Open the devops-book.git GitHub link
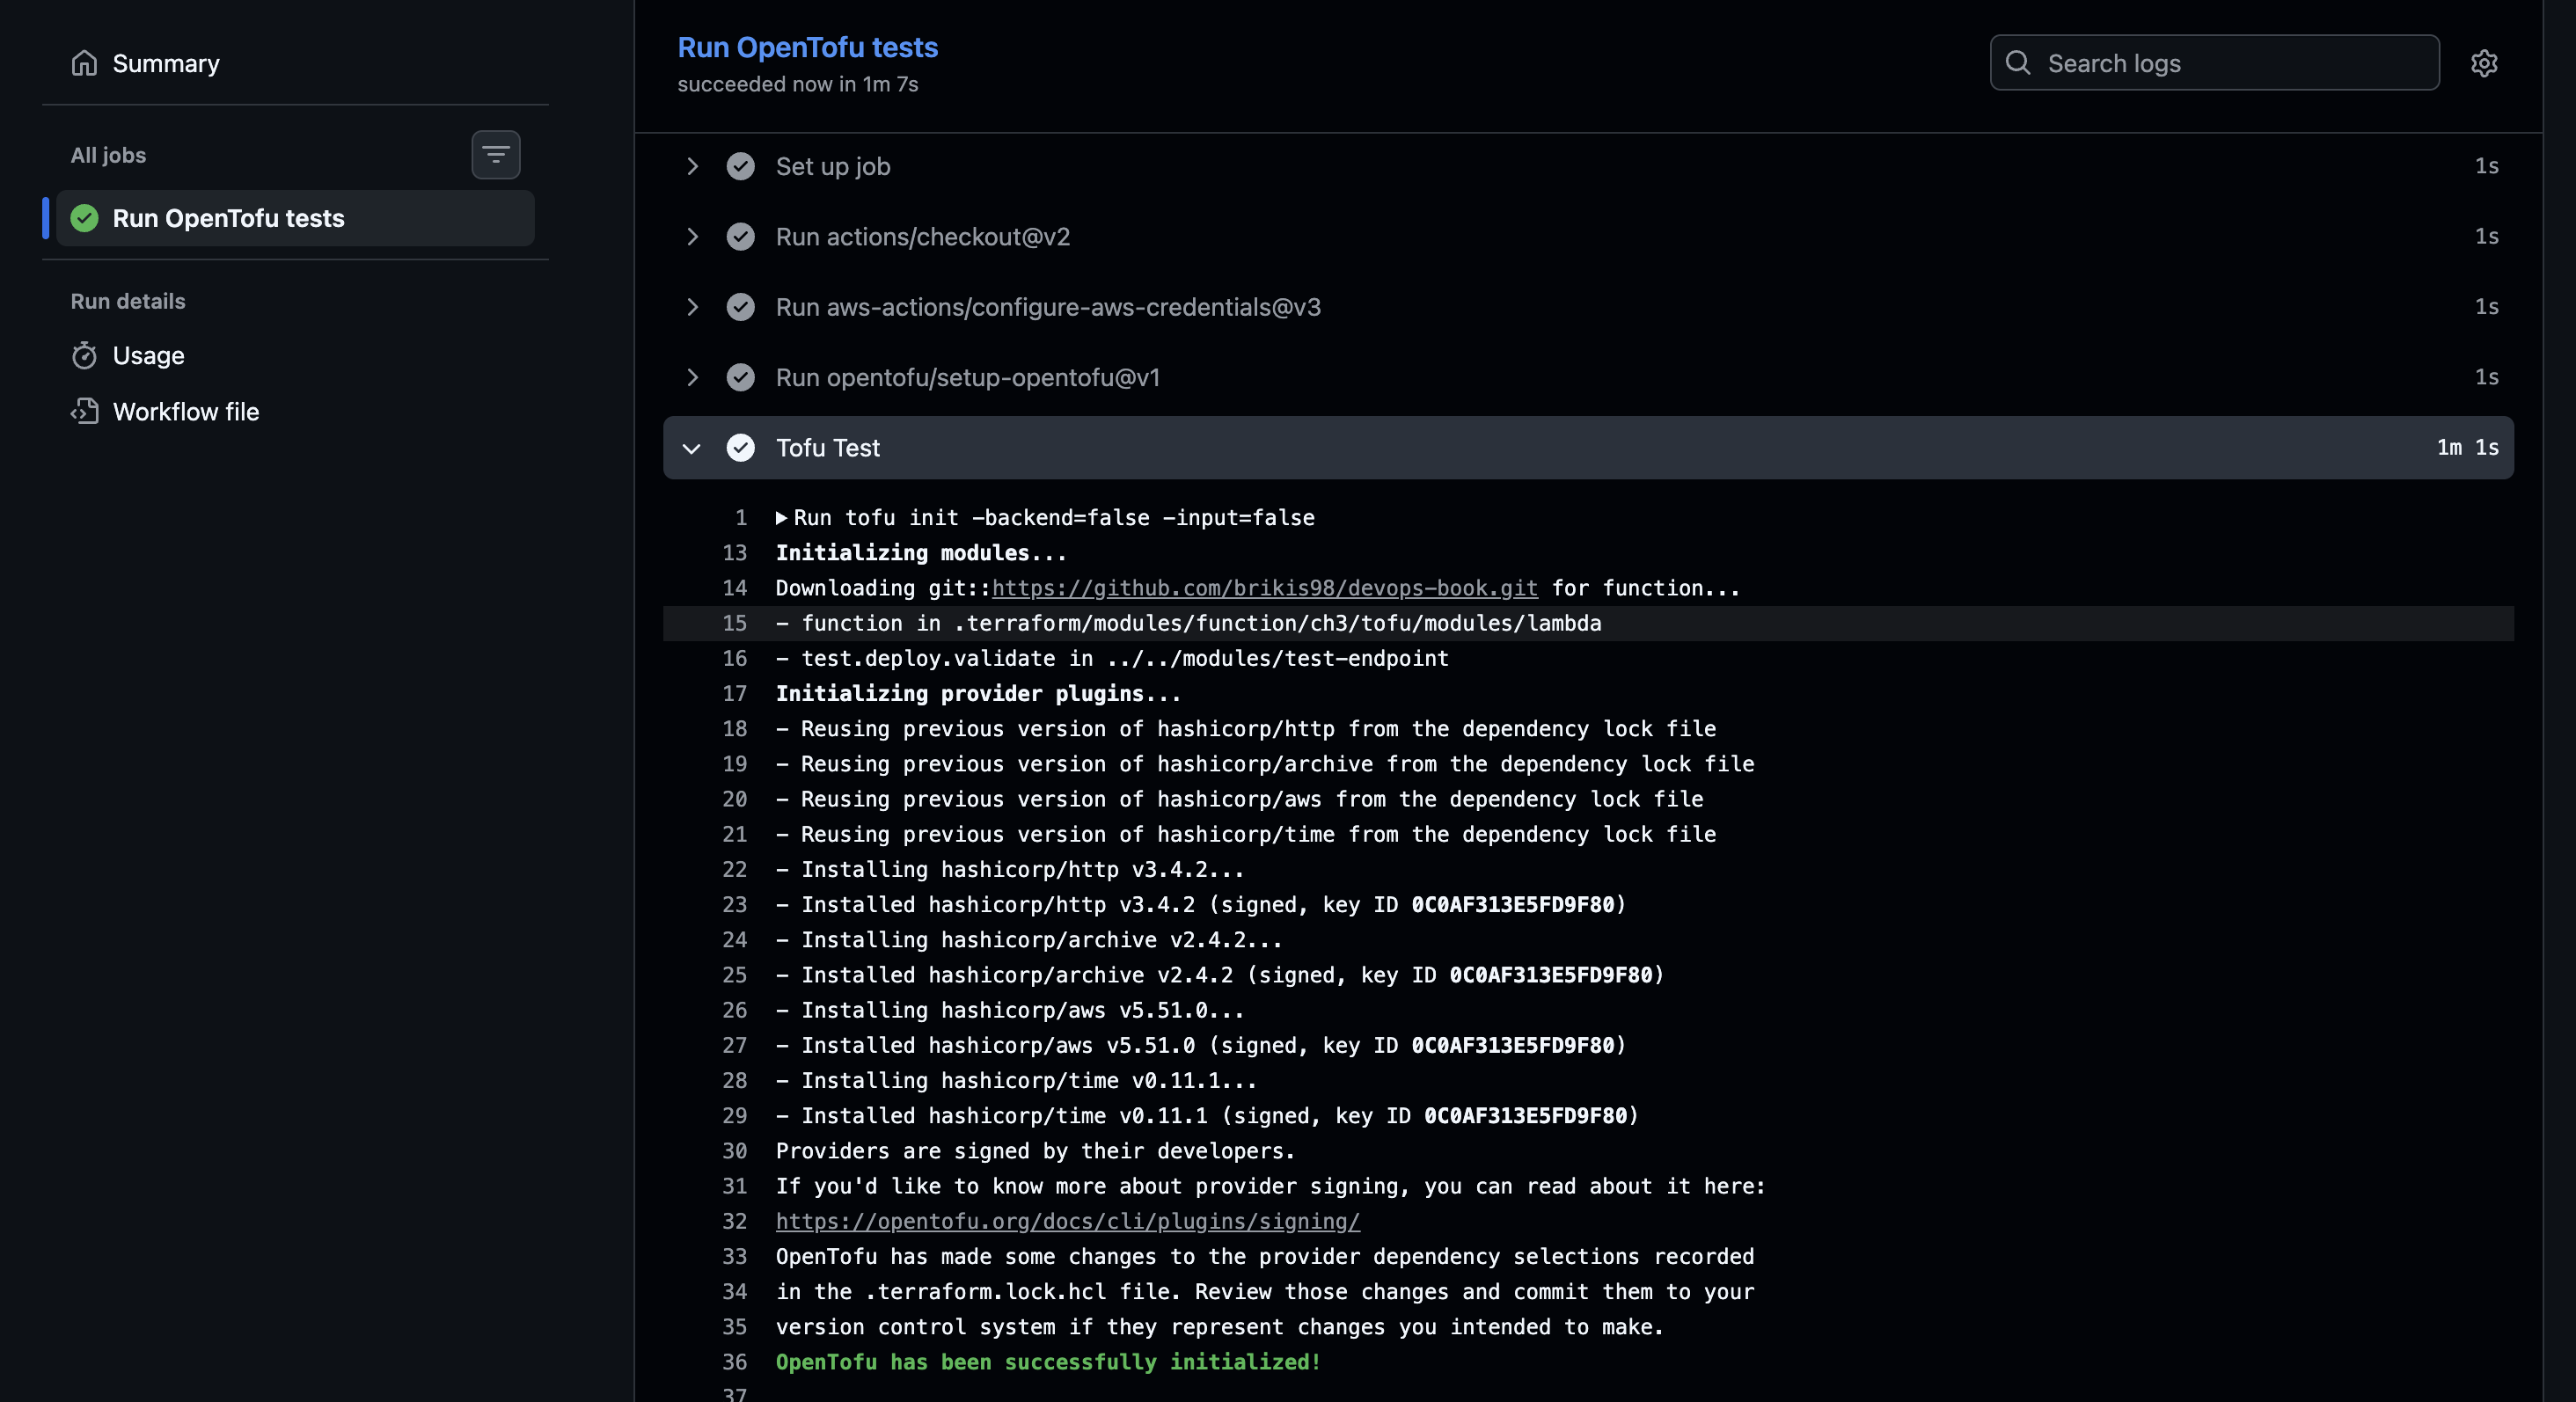The height and width of the screenshot is (1402, 2576). (1264, 588)
